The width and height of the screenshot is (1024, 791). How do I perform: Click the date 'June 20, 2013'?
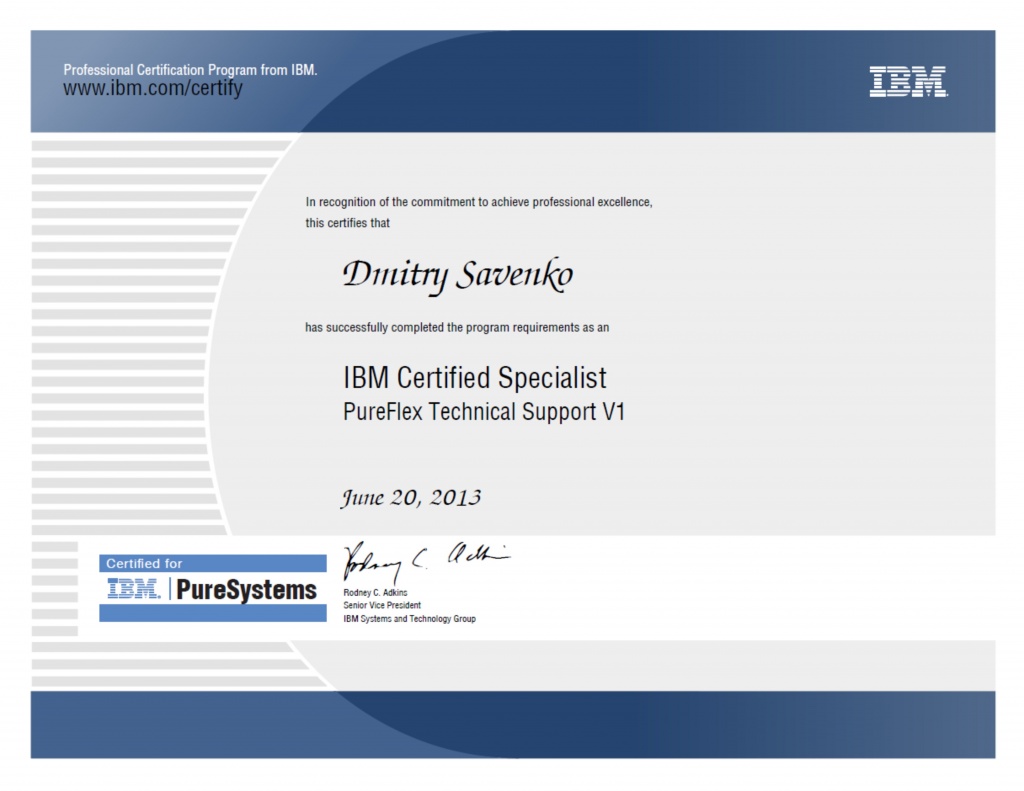click(x=411, y=498)
